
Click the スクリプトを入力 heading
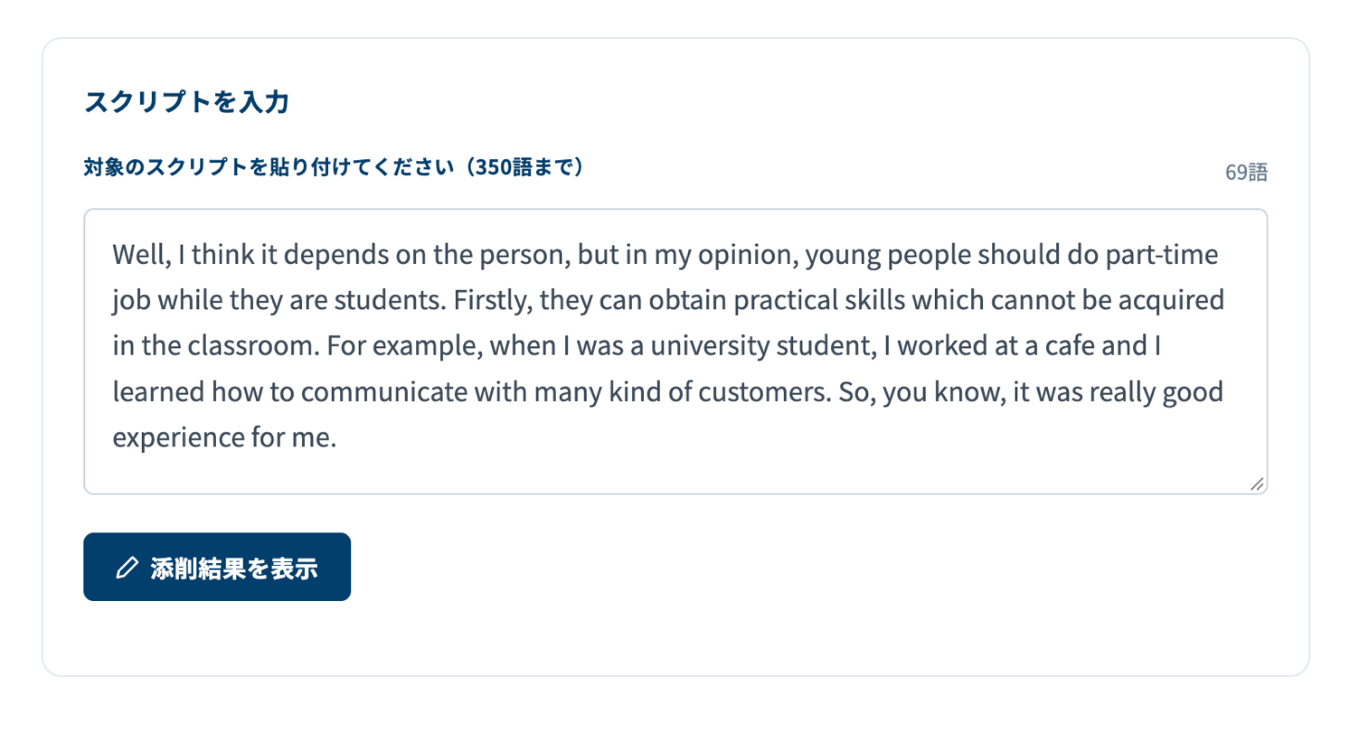[x=187, y=101]
